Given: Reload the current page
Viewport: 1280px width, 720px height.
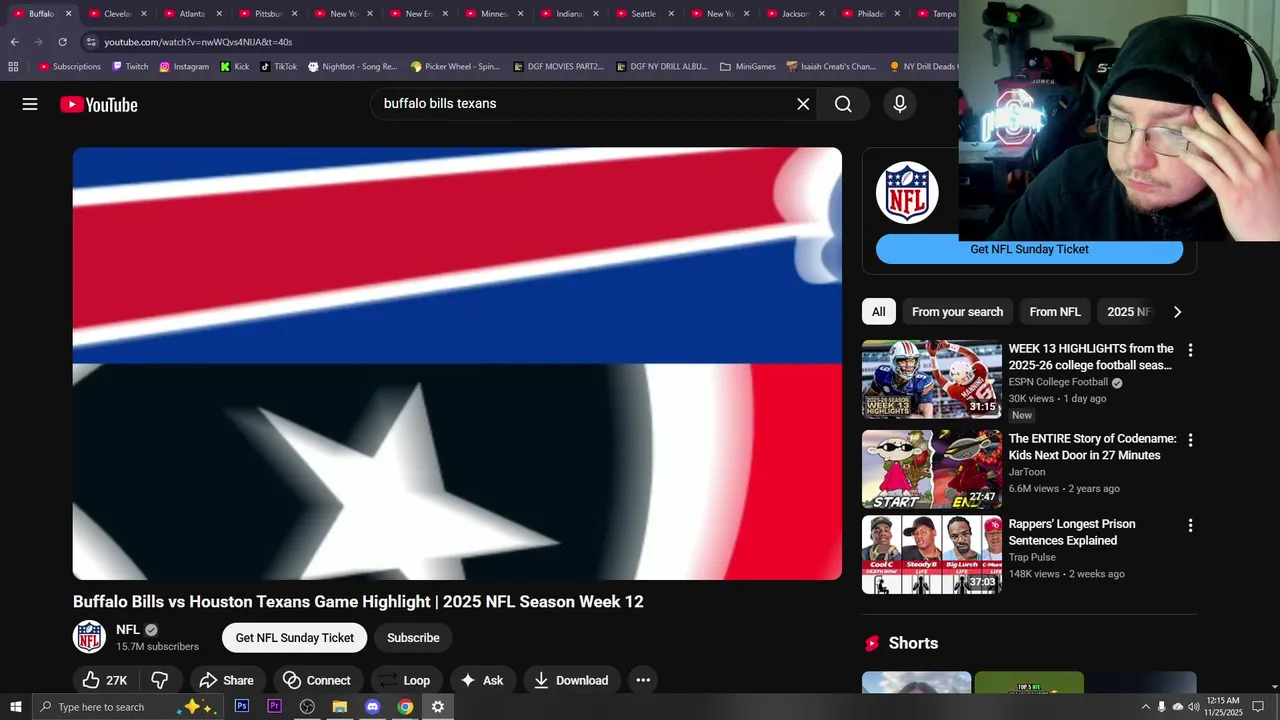Looking at the screenshot, I should pos(62,42).
